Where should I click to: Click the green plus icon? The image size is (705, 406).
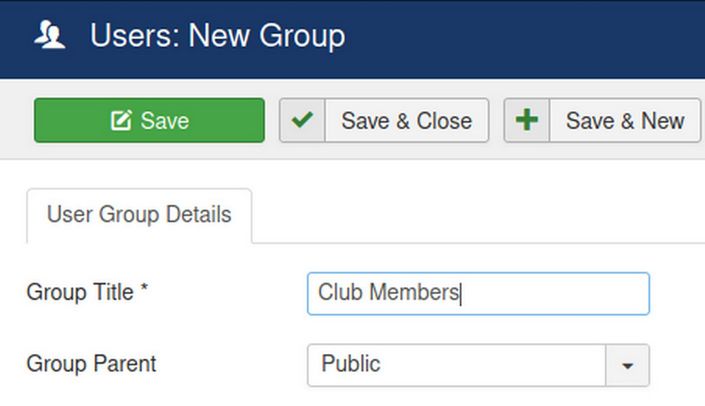[527, 121]
